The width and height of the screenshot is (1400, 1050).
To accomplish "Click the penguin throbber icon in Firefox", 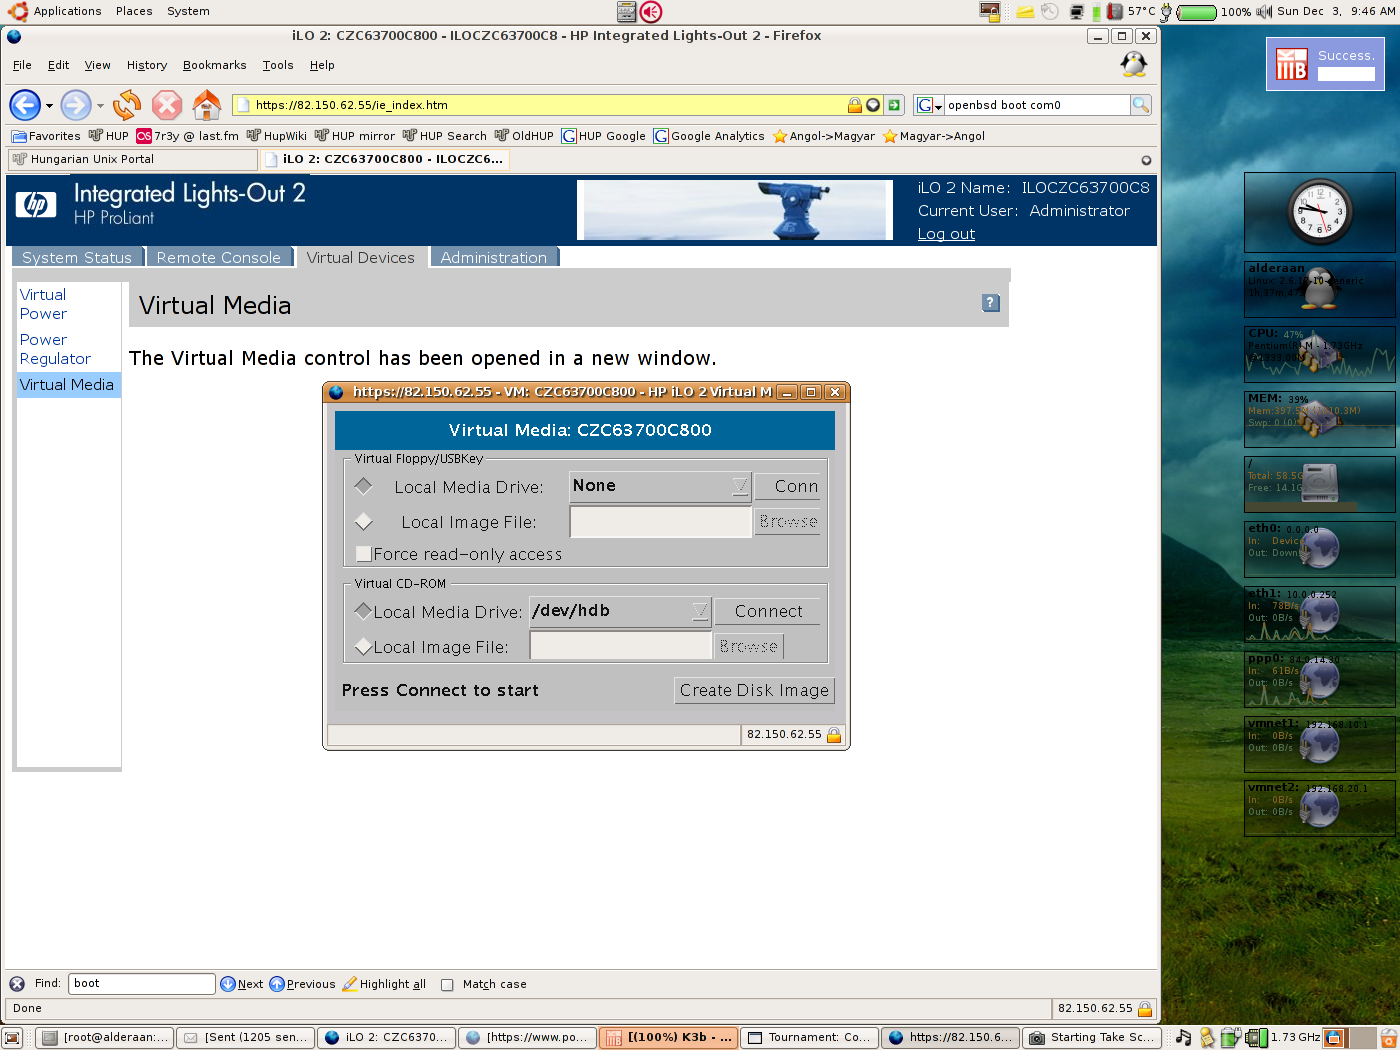I will click(1133, 65).
